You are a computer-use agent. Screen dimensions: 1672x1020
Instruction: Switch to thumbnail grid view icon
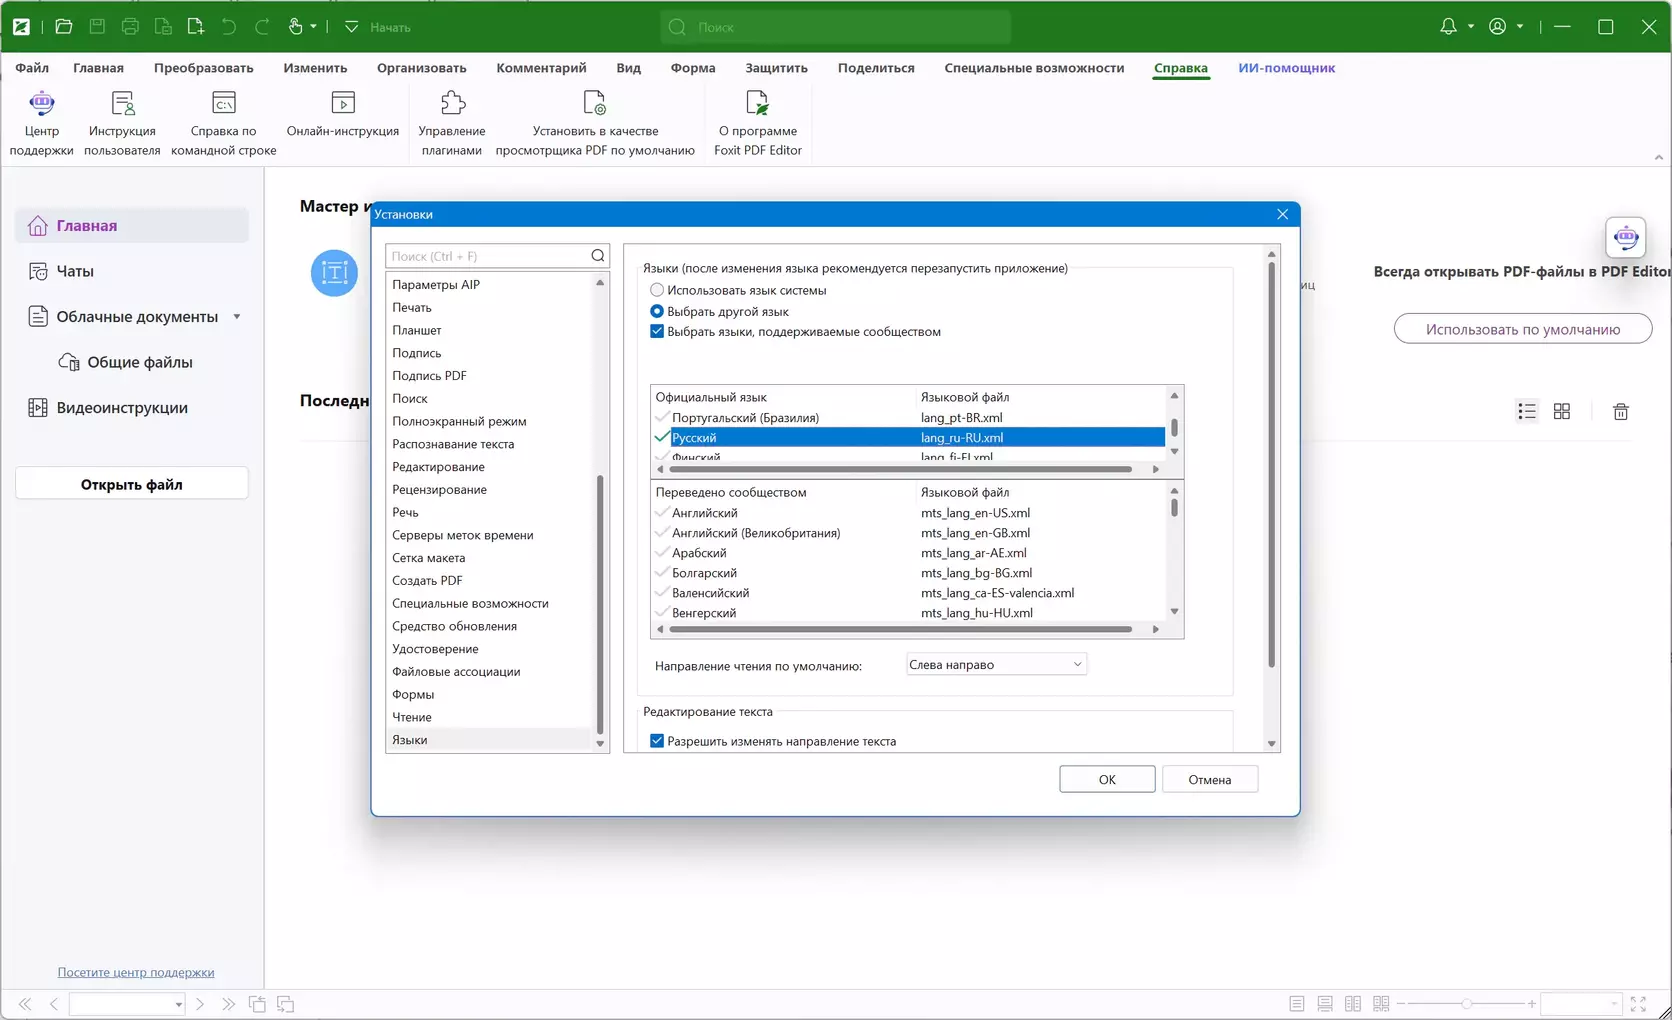(1562, 412)
